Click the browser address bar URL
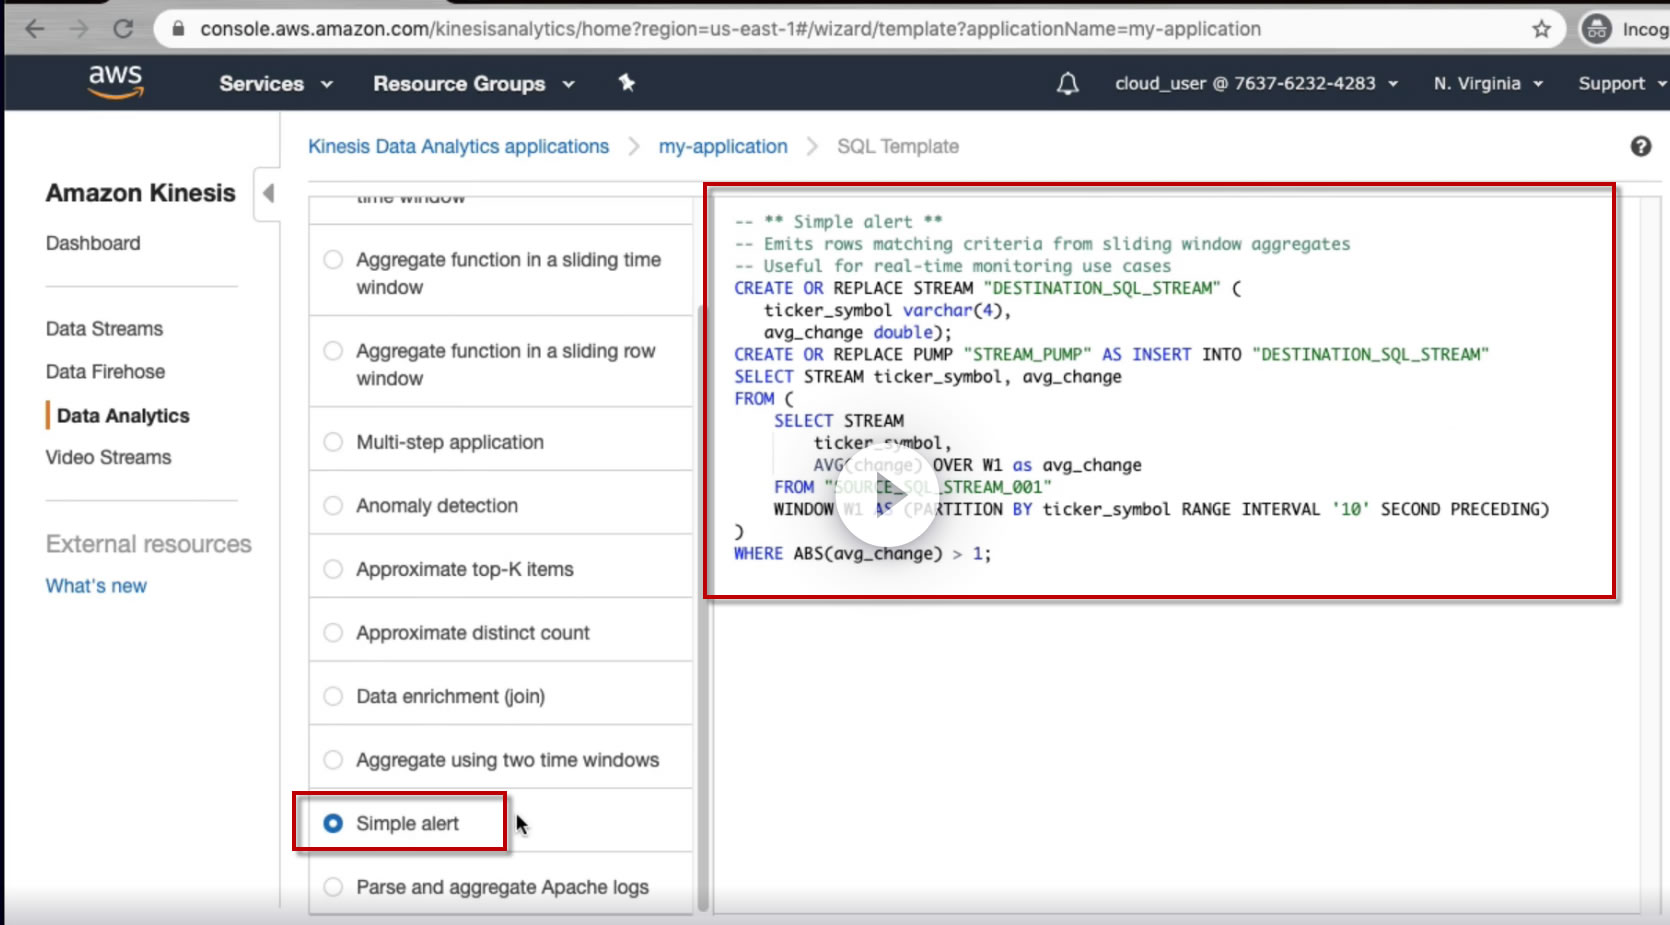 tap(730, 29)
